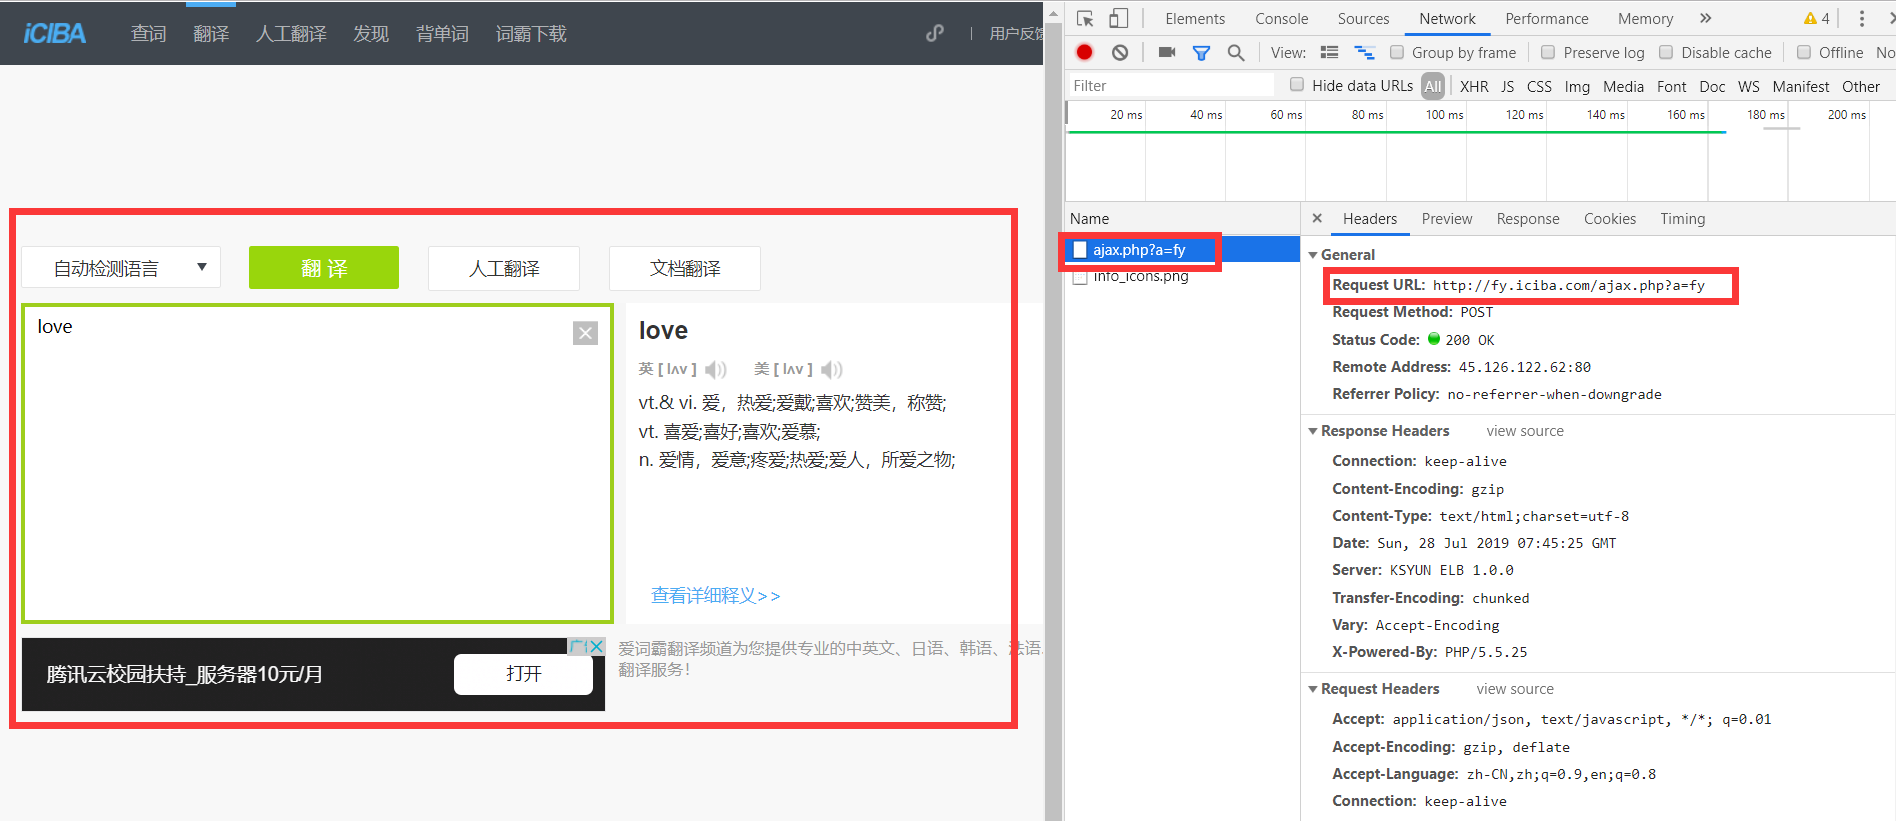Toggle the device toolbar icon
1896x821 pixels.
[1119, 18]
